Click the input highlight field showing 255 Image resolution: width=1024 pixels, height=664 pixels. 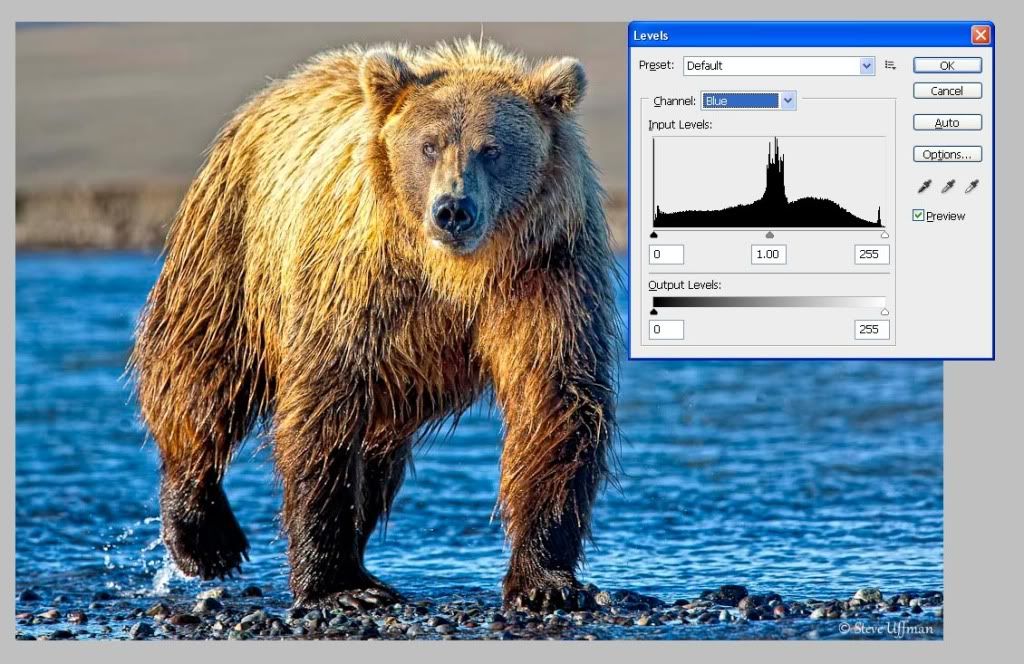(x=871, y=254)
